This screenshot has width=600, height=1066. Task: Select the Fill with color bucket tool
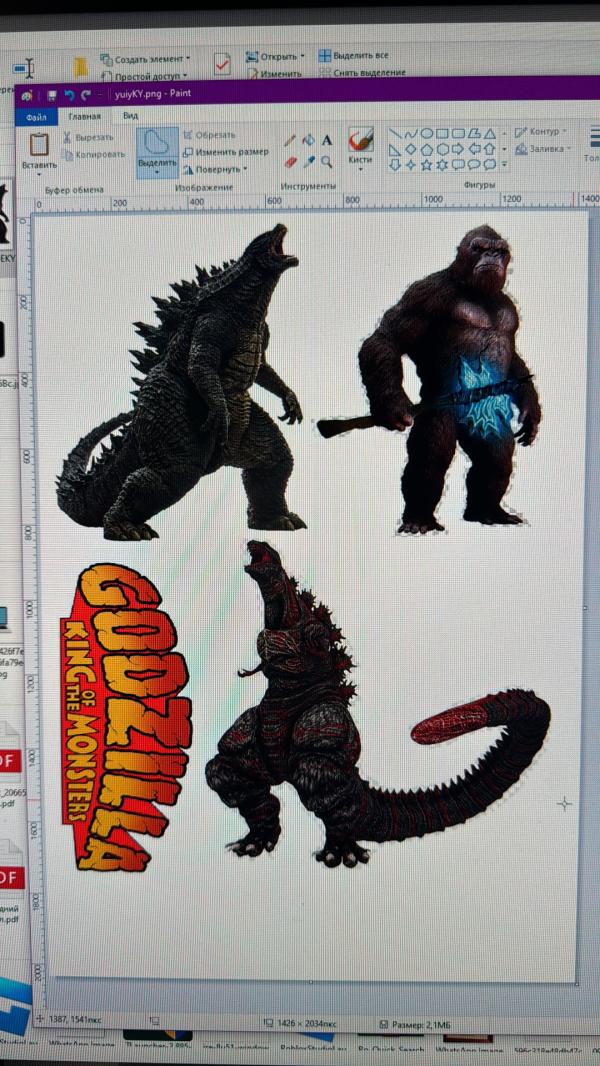pos(309,141)
